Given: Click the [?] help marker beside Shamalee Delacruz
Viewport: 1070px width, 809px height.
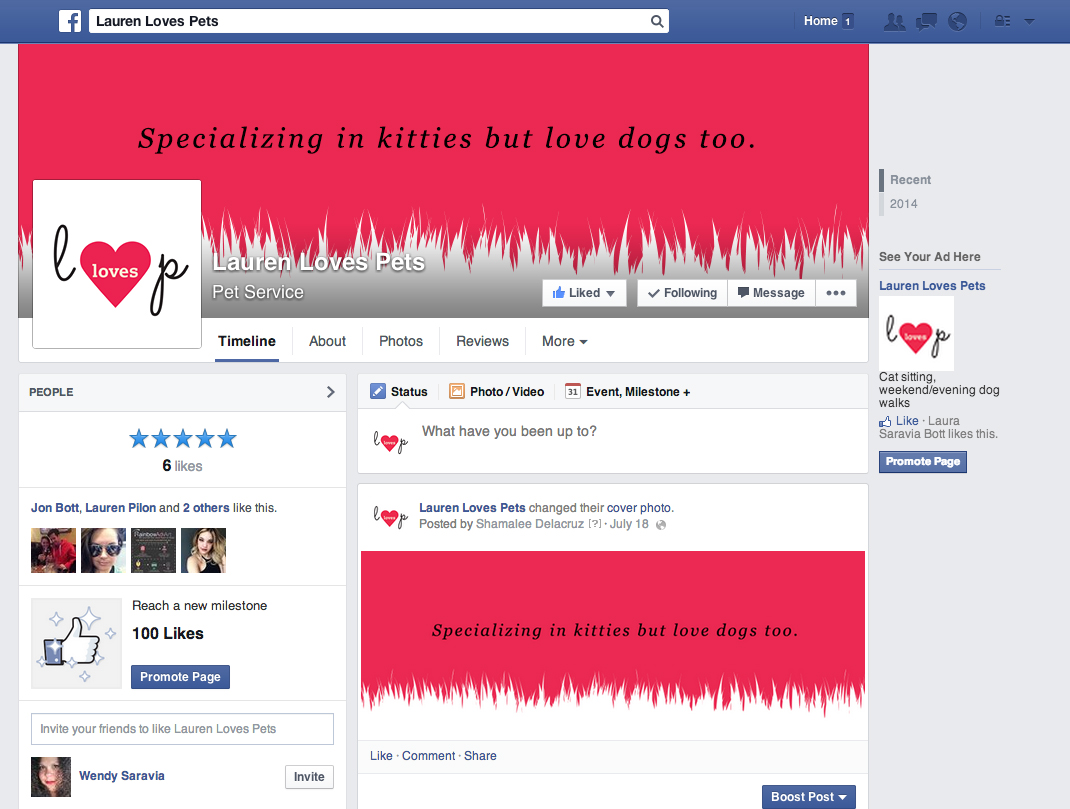Looking at the screenshot, I should tap(595, 524).
